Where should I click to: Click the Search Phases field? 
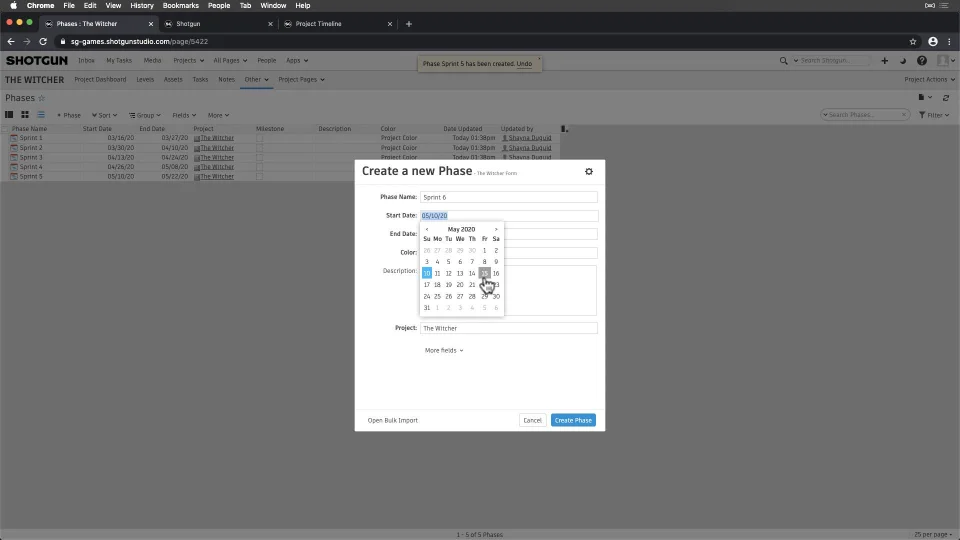coord(864,114)
